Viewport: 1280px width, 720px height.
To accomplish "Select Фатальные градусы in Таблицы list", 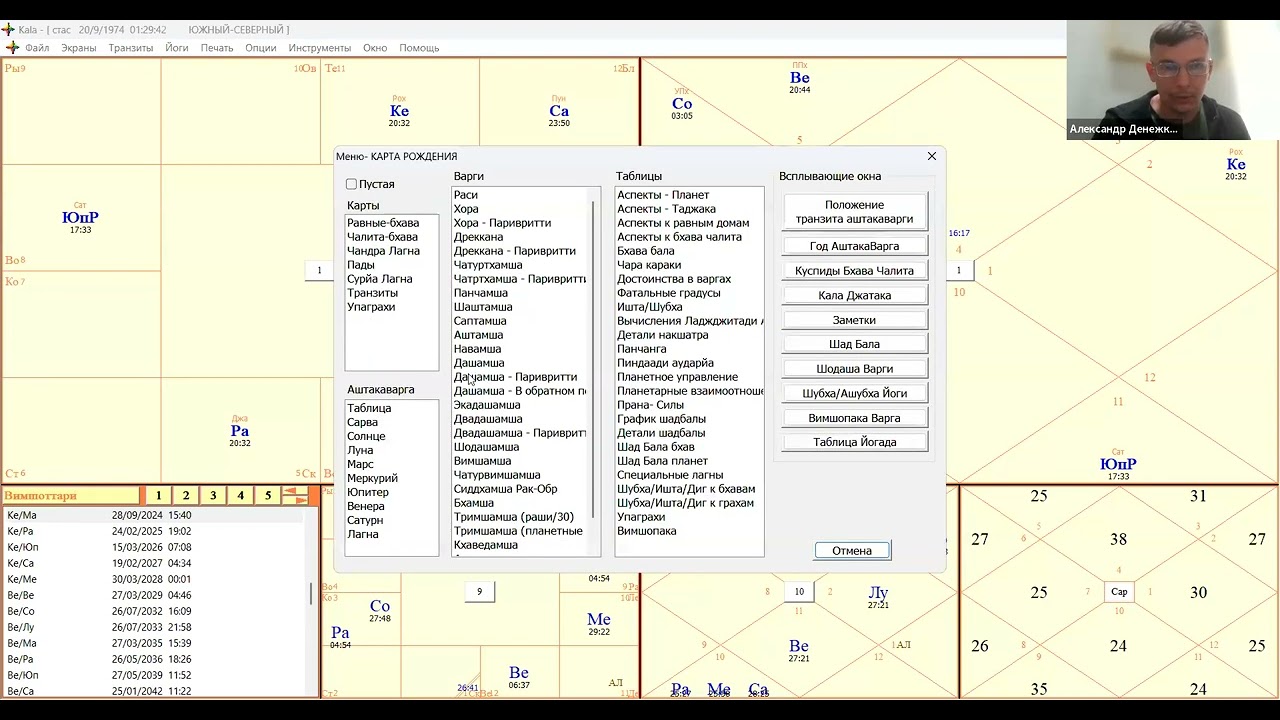I will (x=668, y=293).
